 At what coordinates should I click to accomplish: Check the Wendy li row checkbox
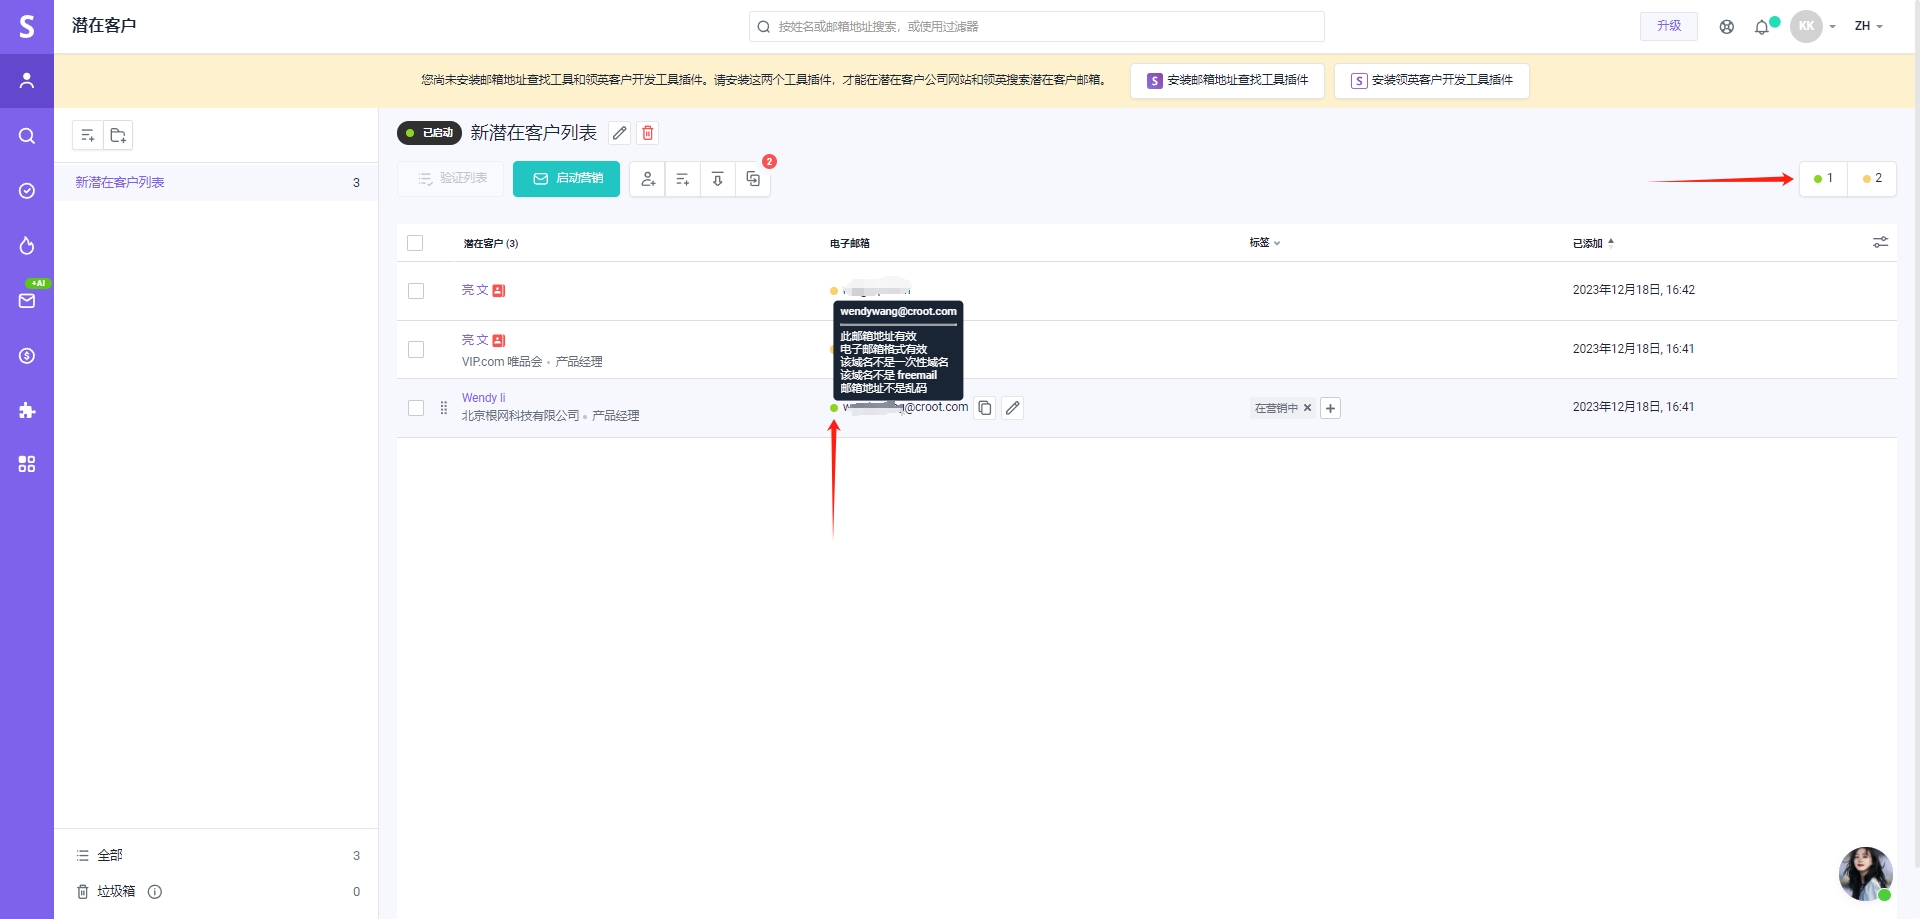click(x=416, y=408)
